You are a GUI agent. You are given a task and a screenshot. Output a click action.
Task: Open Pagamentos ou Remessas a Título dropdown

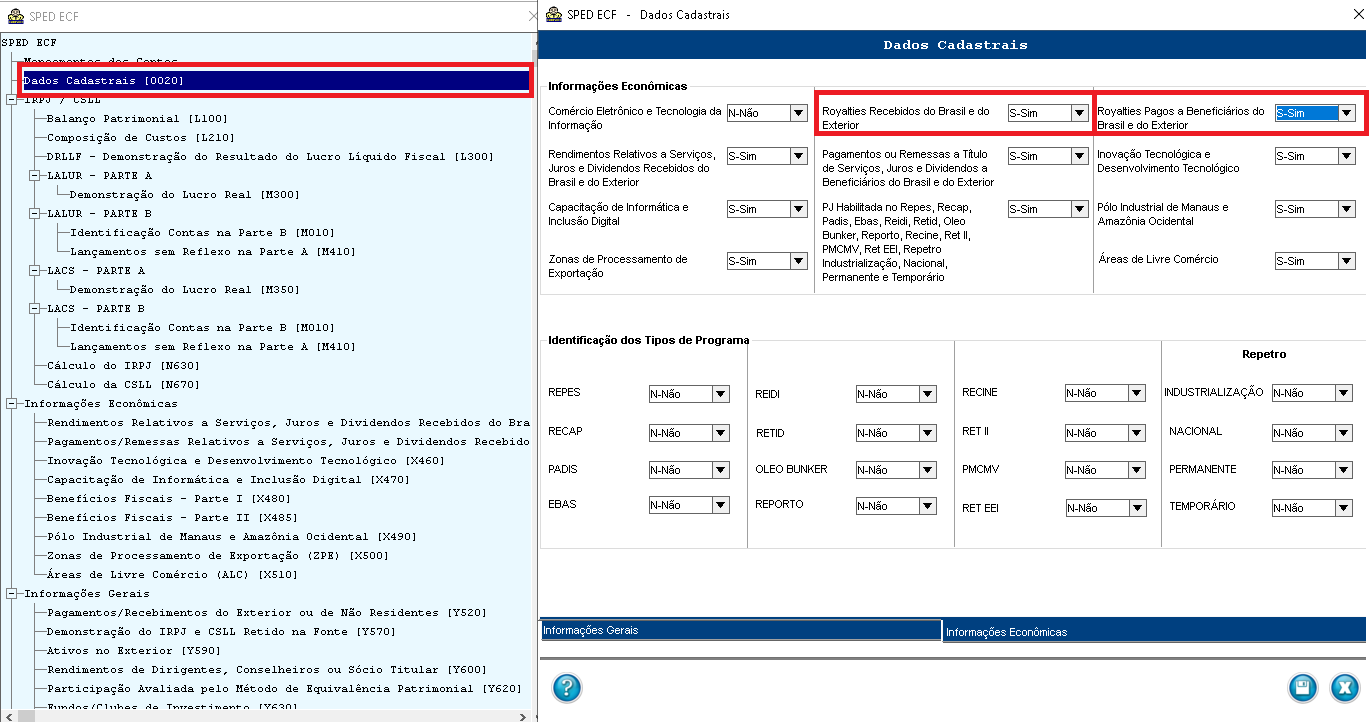pyautogui.click(x=1079, y=156)
